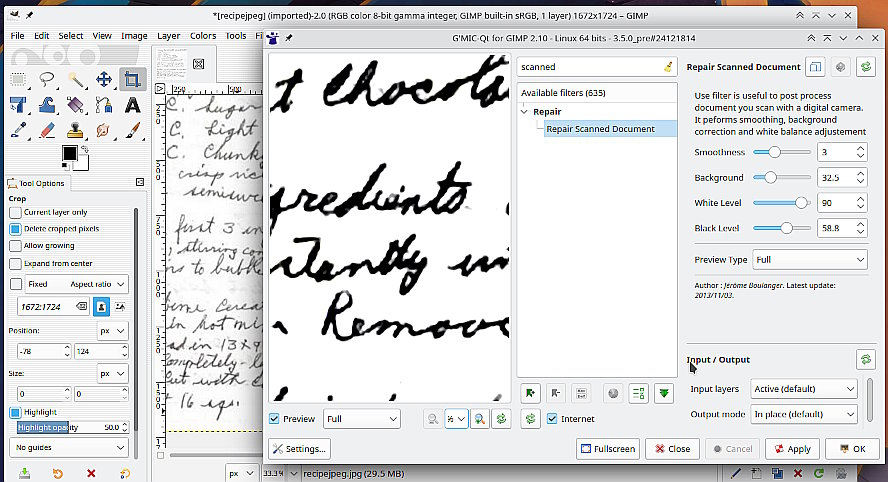Reset filter parameters icon top right
Screen dimensions: 888x482
click(866, 67)
